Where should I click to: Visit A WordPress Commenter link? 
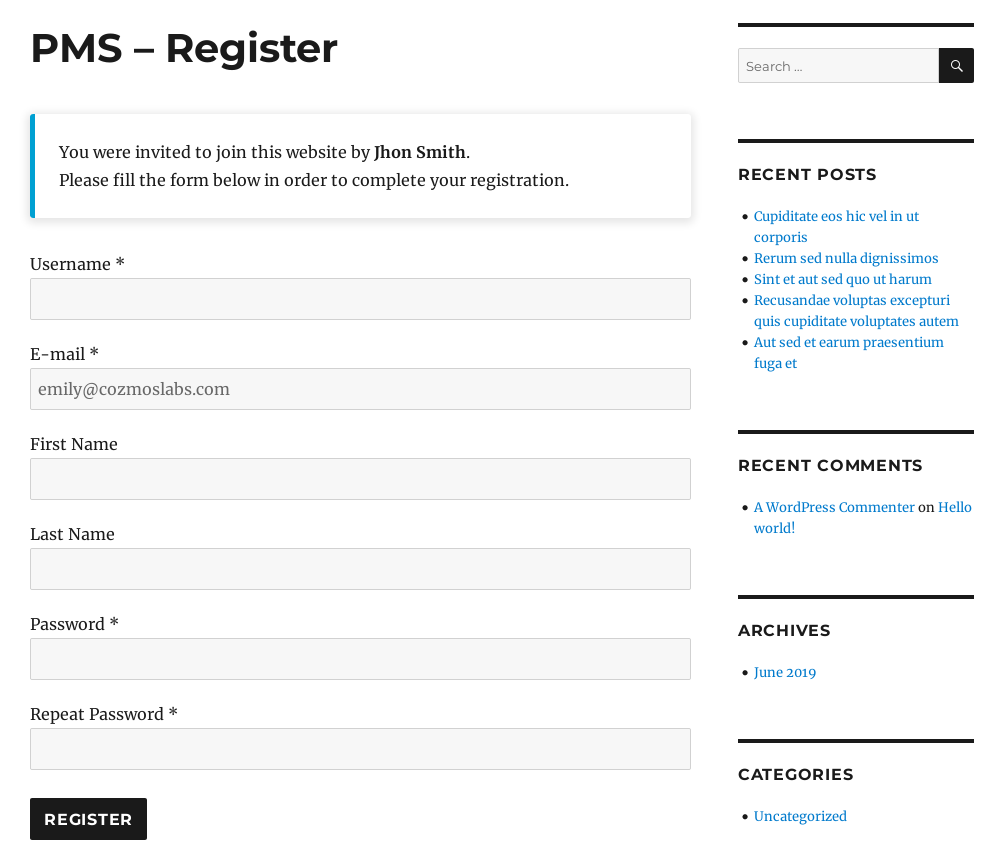(834, 507)
